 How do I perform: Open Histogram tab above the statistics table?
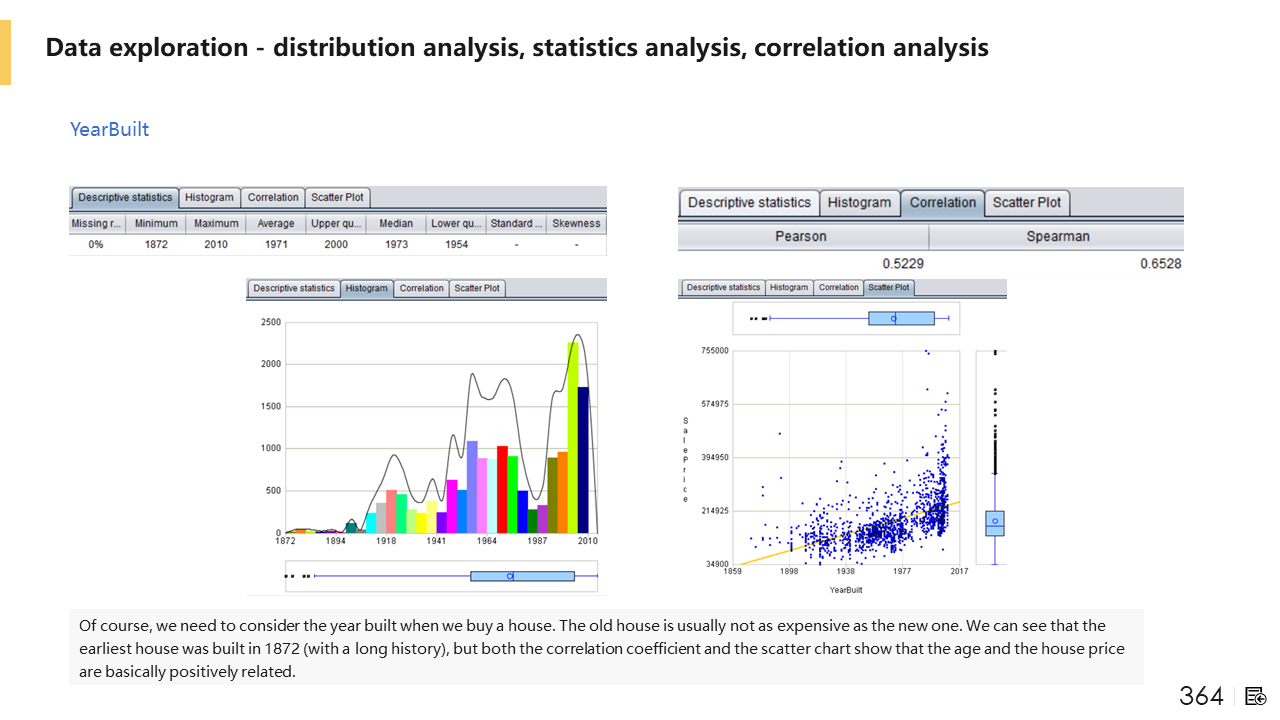pyautogui.click(x=209, y=198)
